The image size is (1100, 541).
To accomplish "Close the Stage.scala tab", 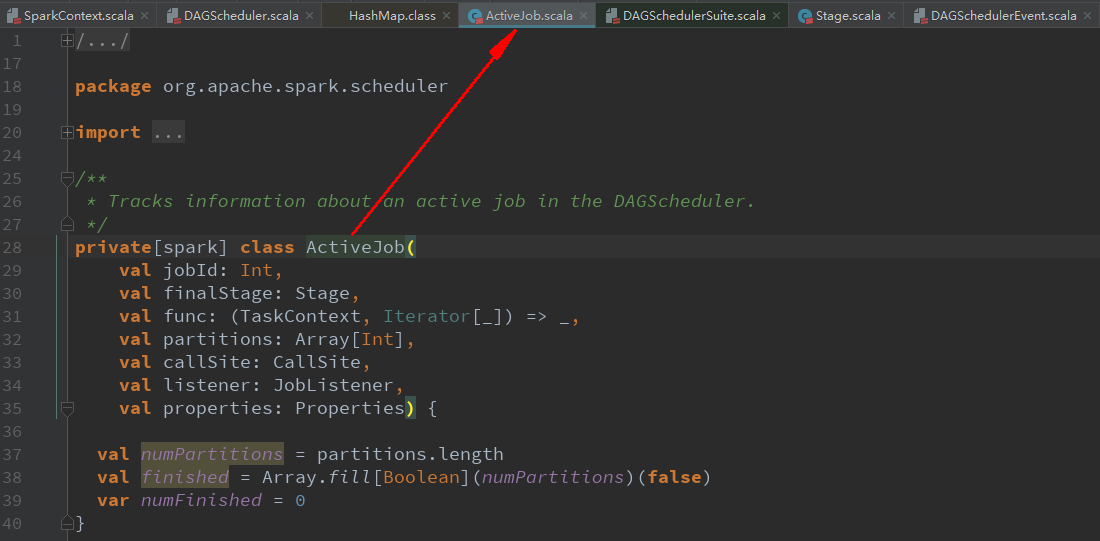I will [891, 15].
